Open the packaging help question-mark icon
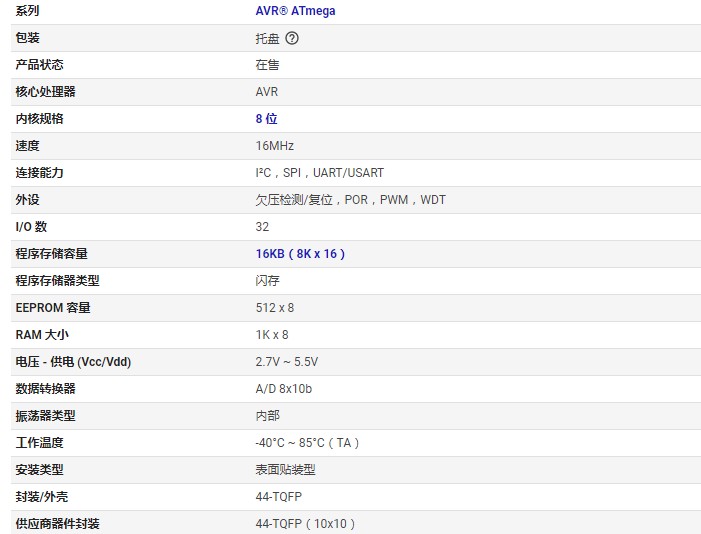 coord(292,38)
